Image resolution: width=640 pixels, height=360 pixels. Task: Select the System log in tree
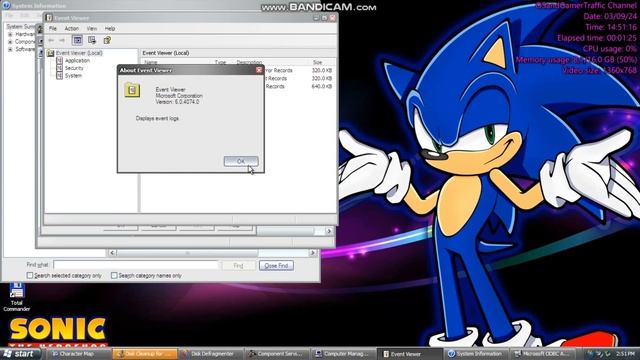(x=73, y=76)
